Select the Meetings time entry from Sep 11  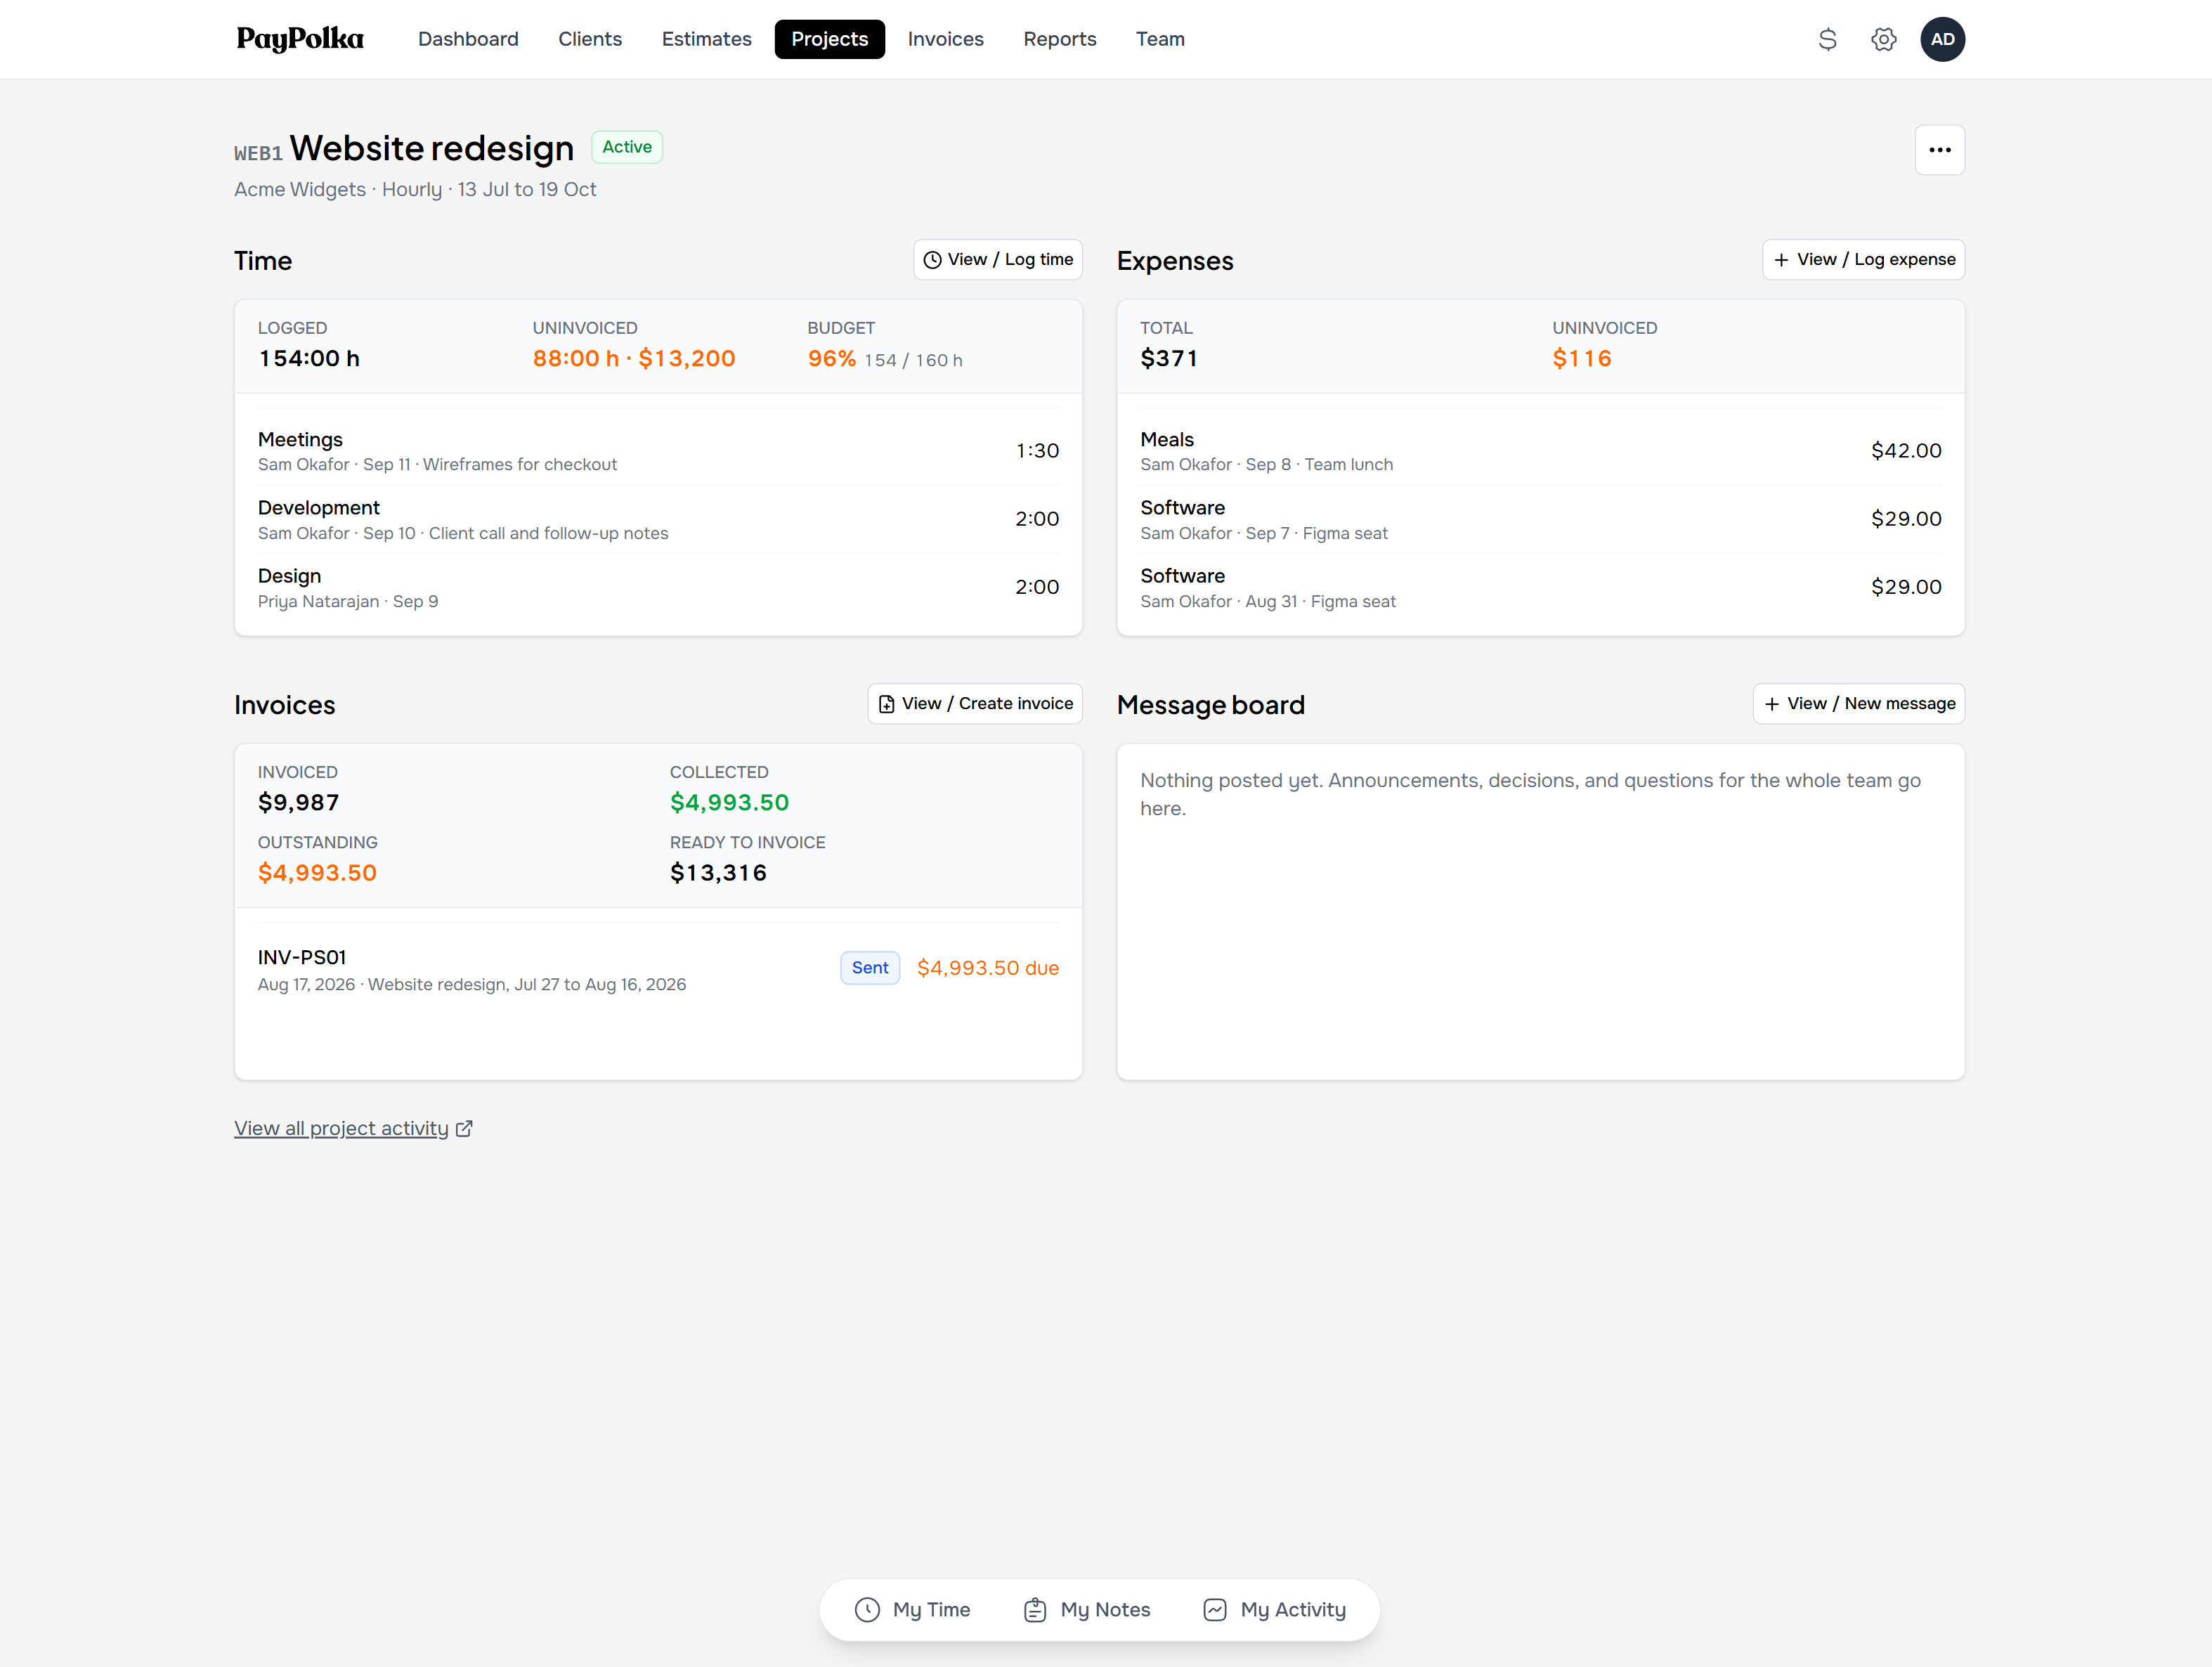(658, 451)
